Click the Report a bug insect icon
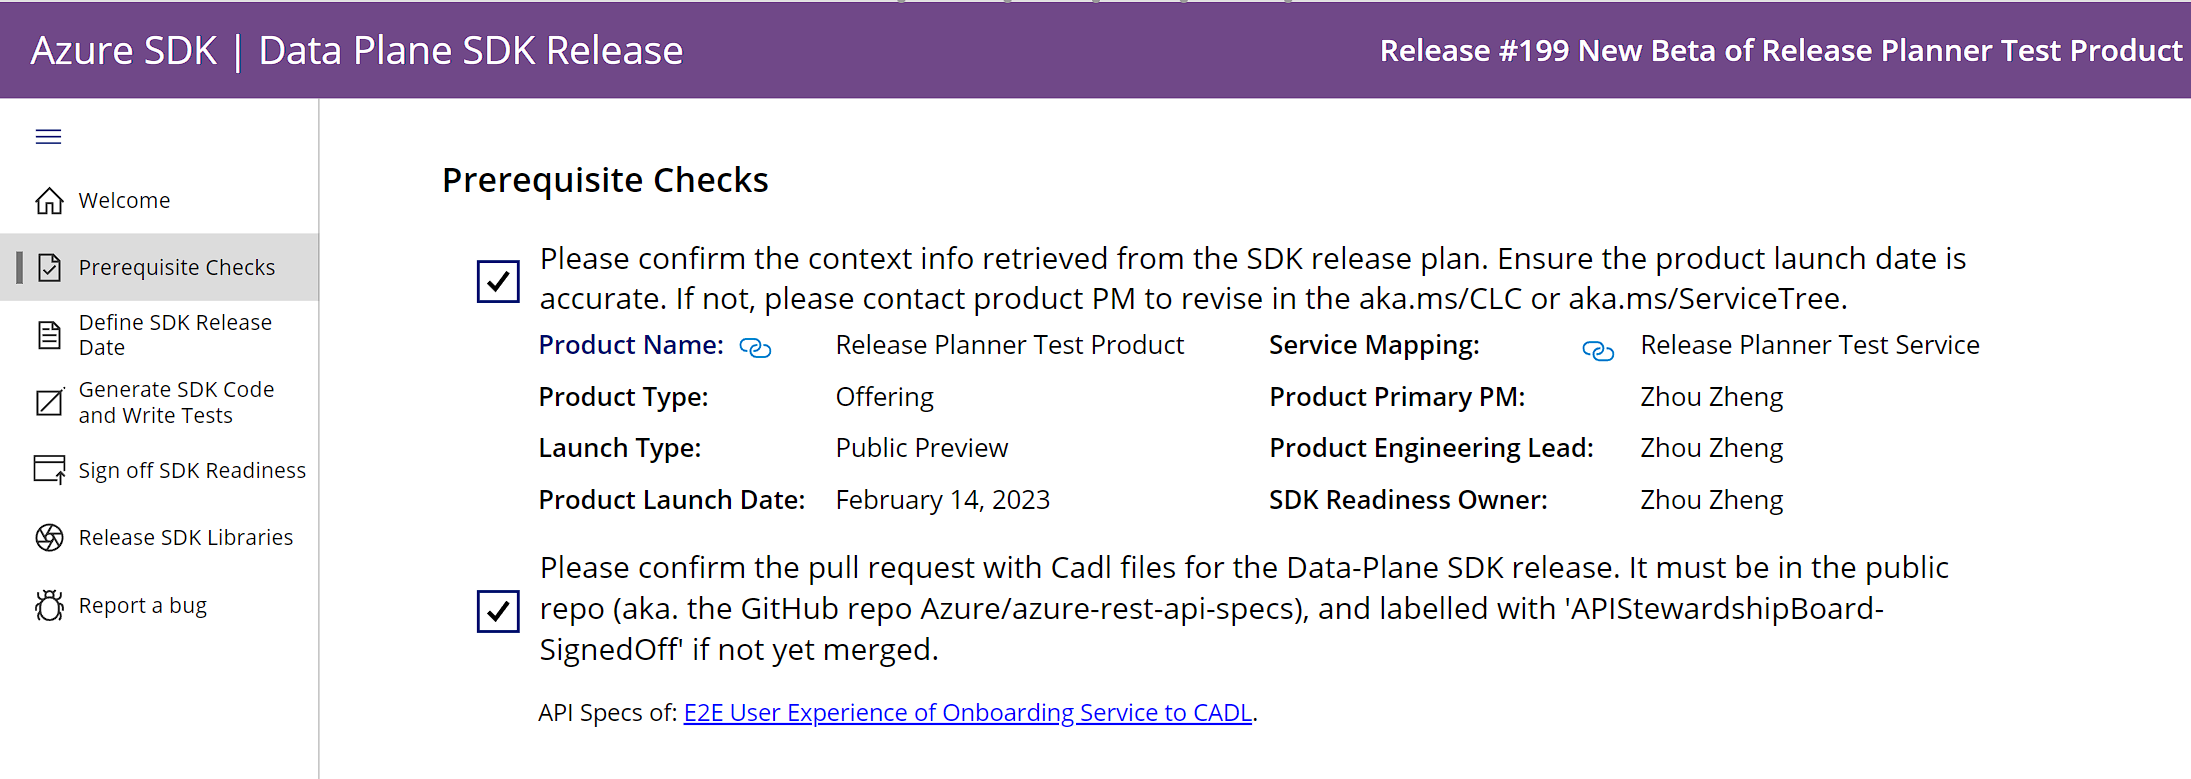Screen dimensions: 2191x779 (49, 605)
